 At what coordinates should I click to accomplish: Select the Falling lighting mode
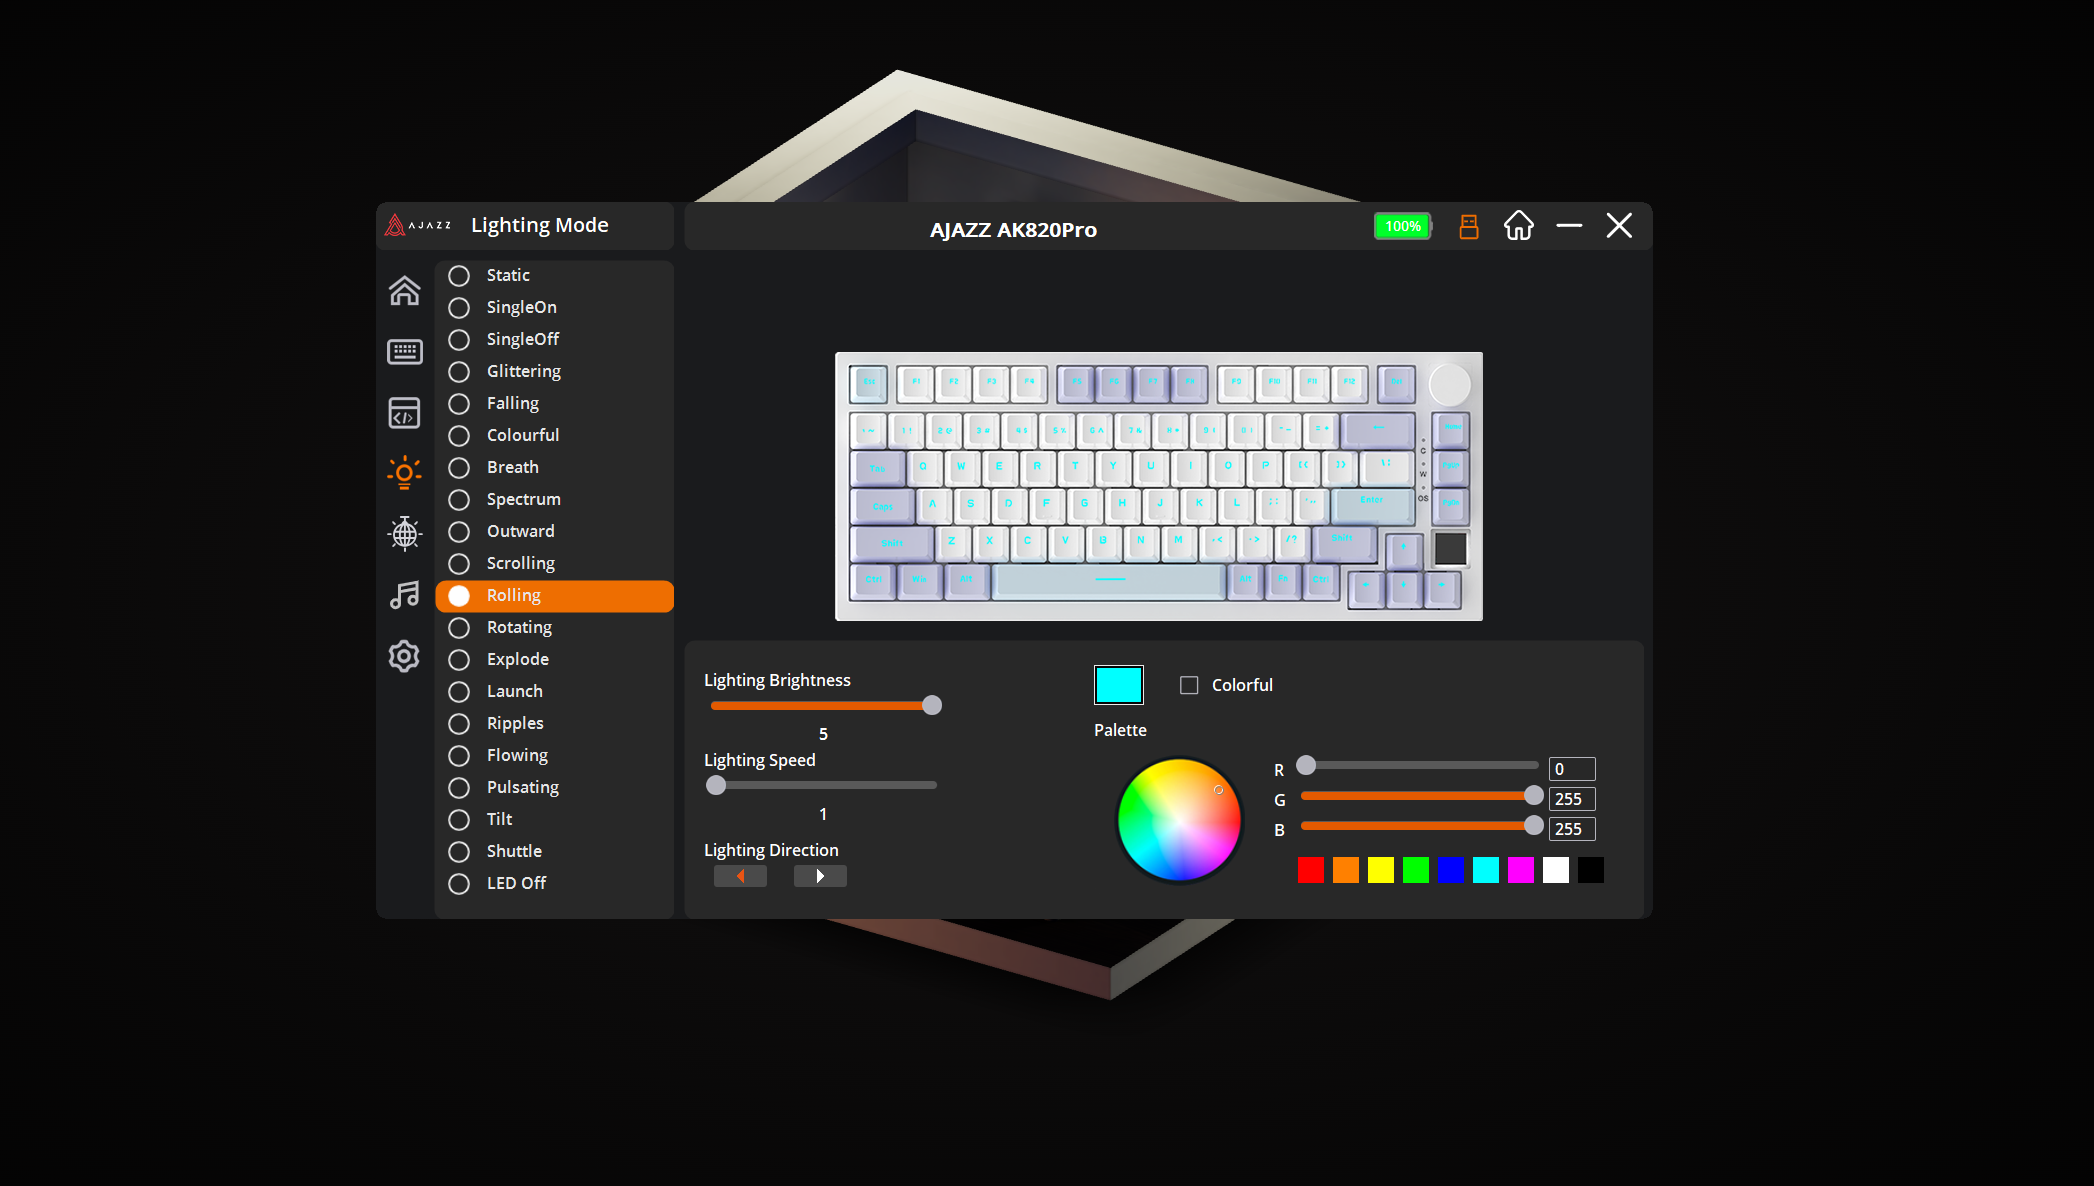554,403
